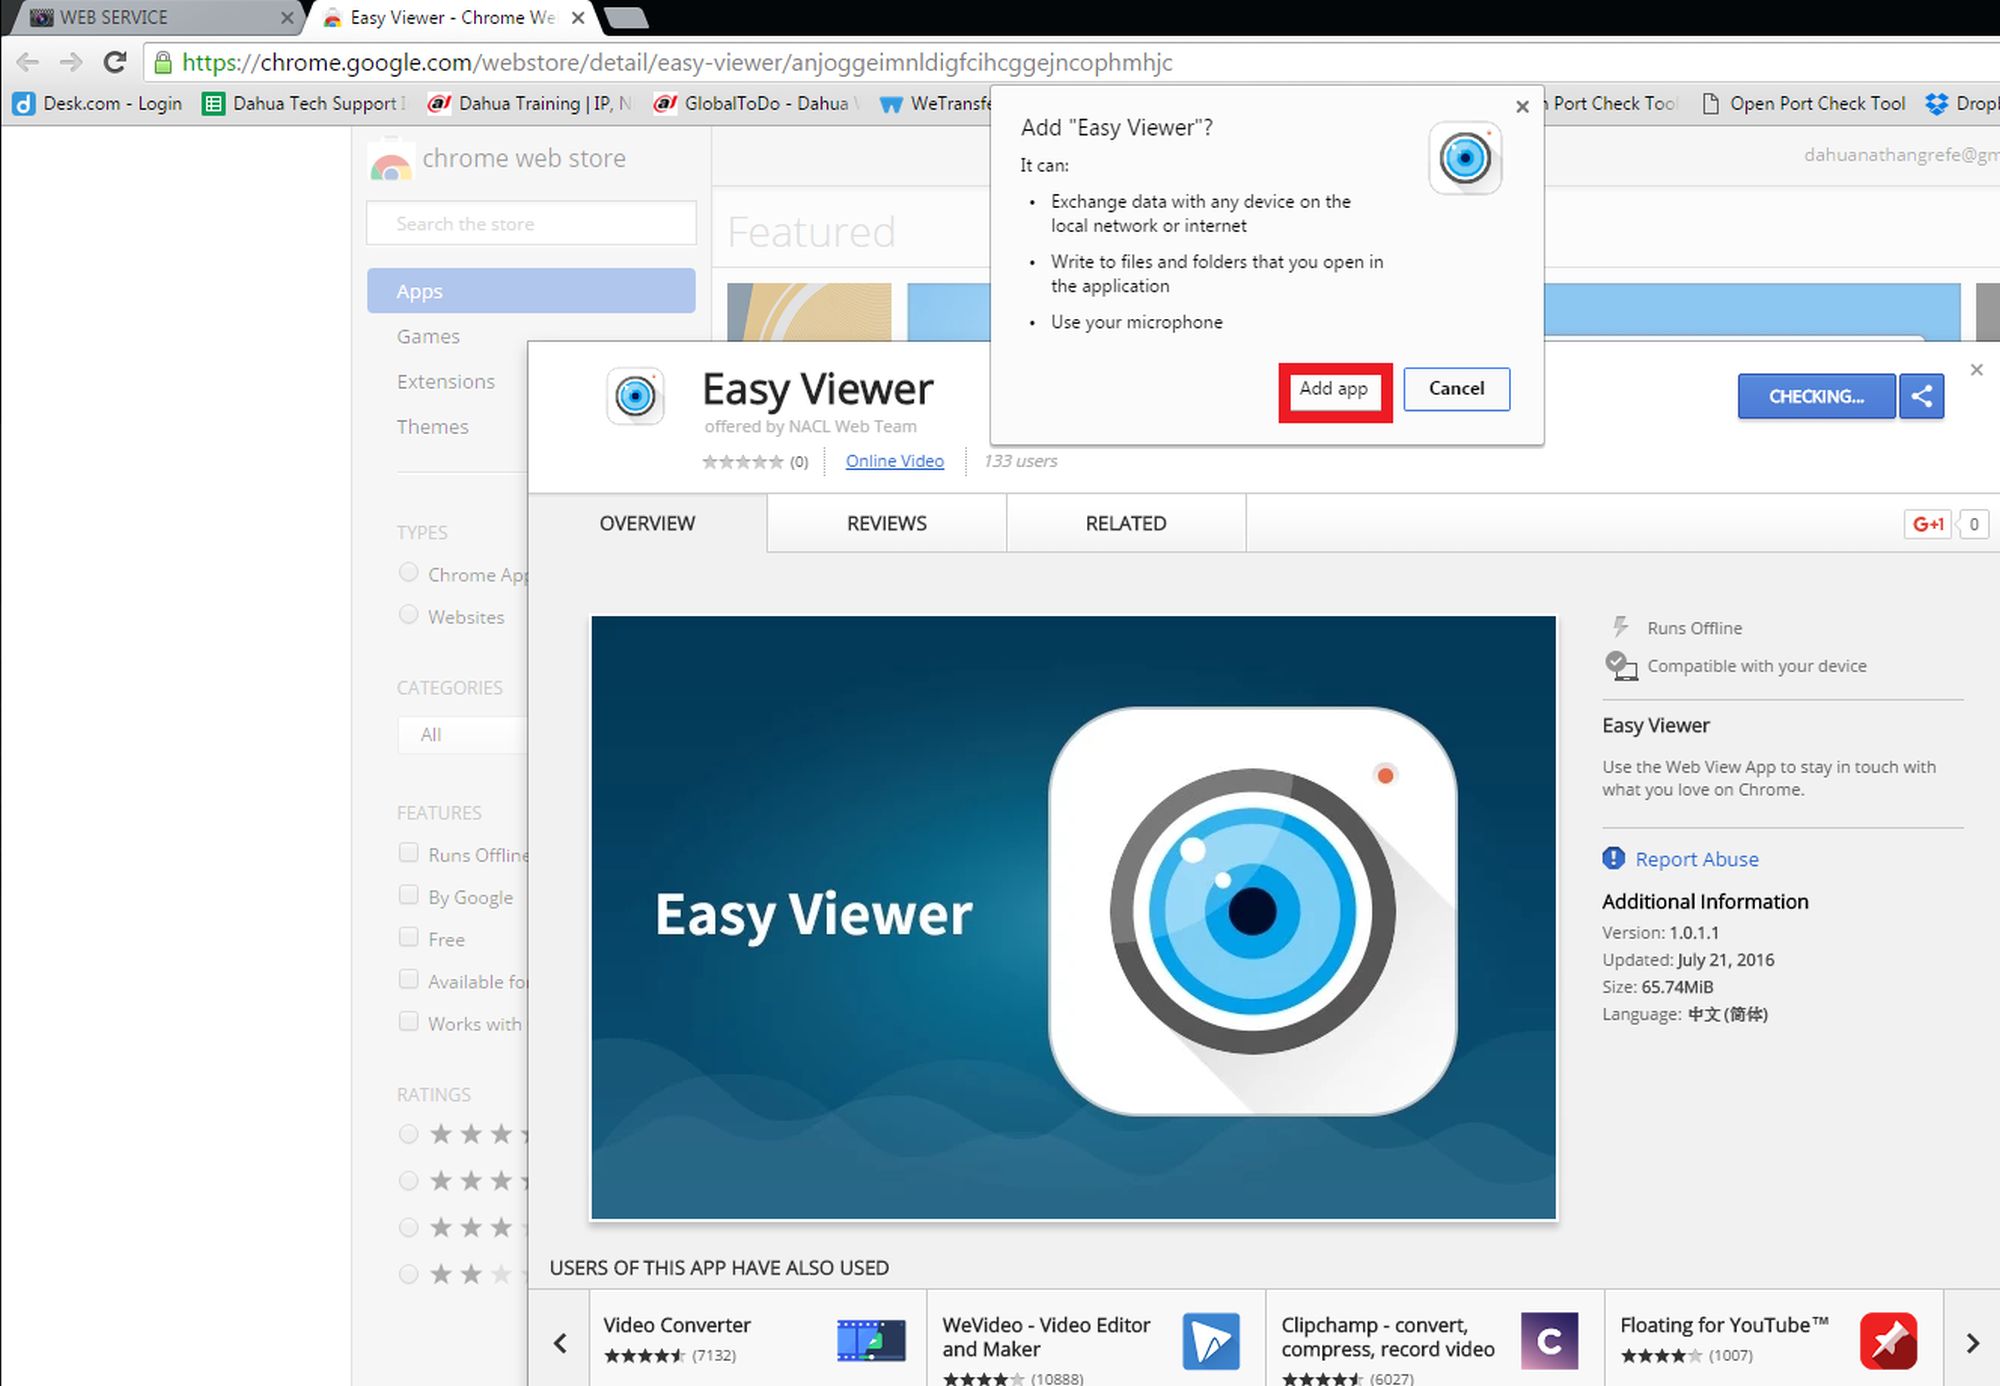Click the Floating for YouTube app icon

(1888, 1340)
